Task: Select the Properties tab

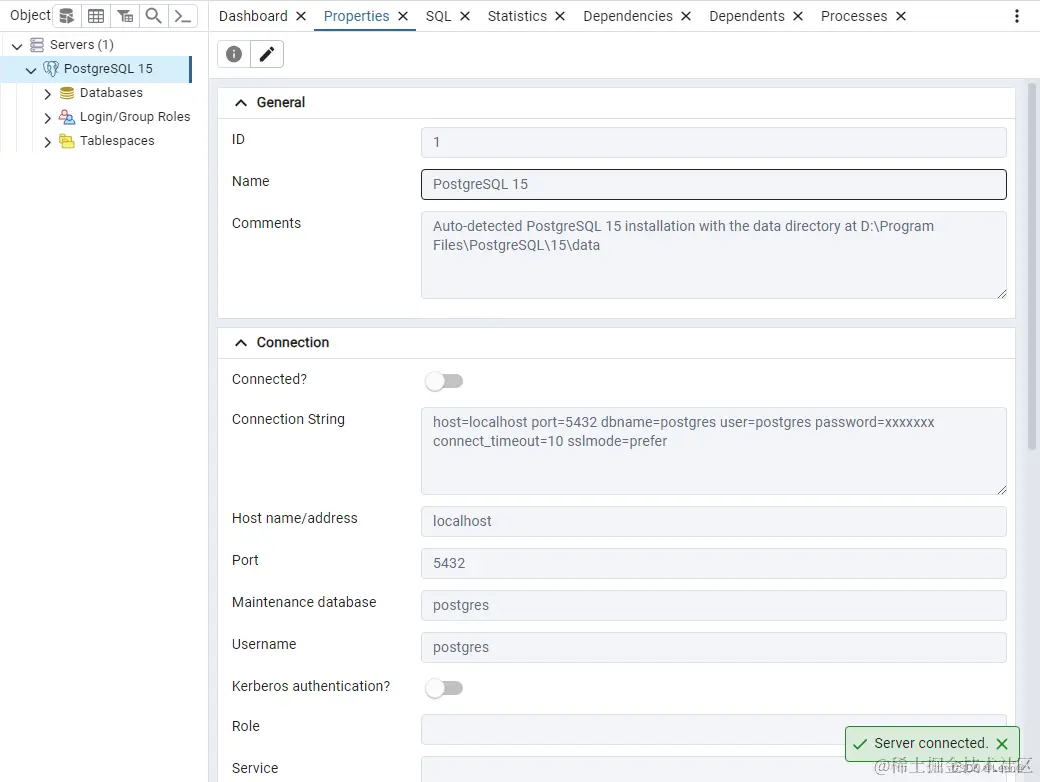Action: [356, 16]
